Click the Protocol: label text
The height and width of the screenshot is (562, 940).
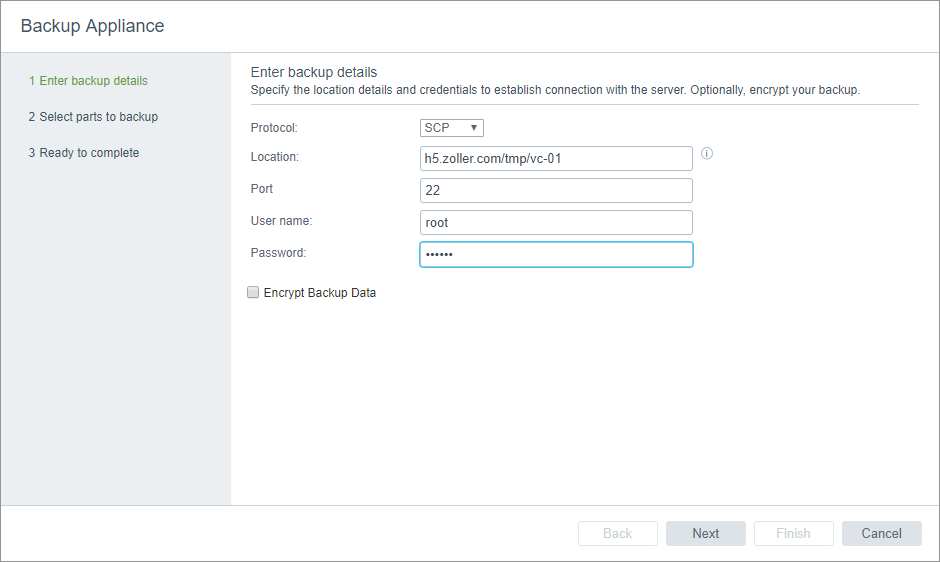pos(274,128)
